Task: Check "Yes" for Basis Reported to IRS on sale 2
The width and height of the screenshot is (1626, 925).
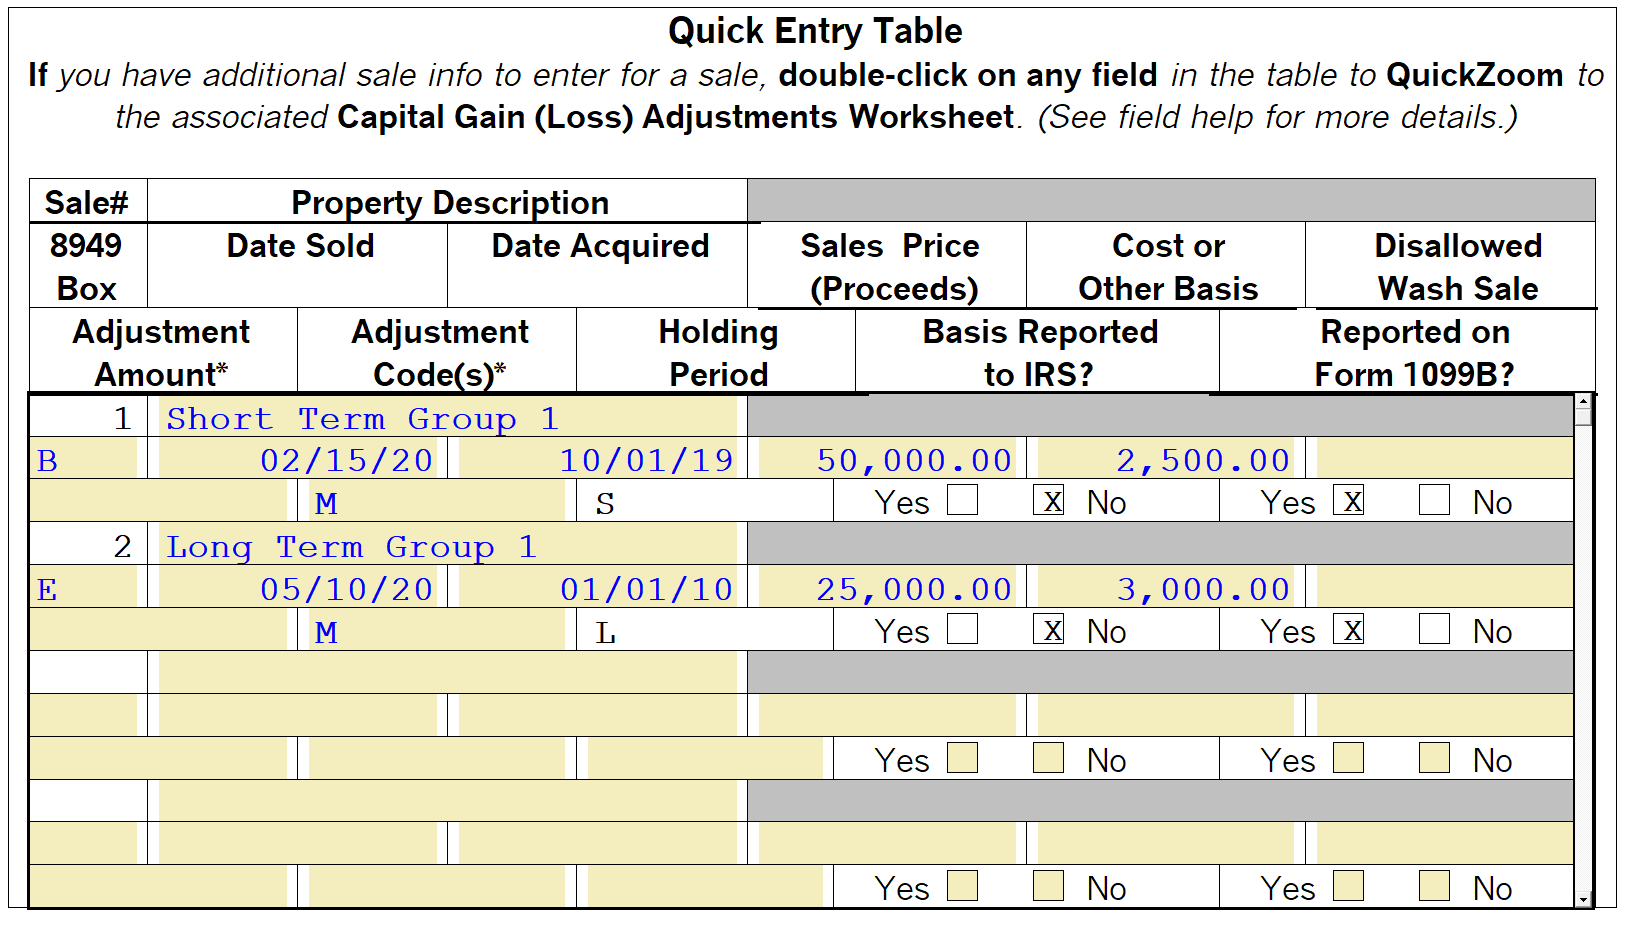Action: pos(962,629)
